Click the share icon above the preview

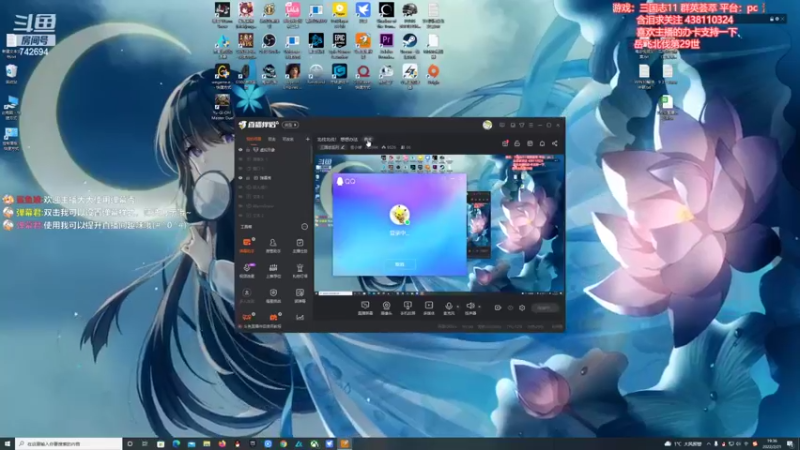tap(555, 144)
